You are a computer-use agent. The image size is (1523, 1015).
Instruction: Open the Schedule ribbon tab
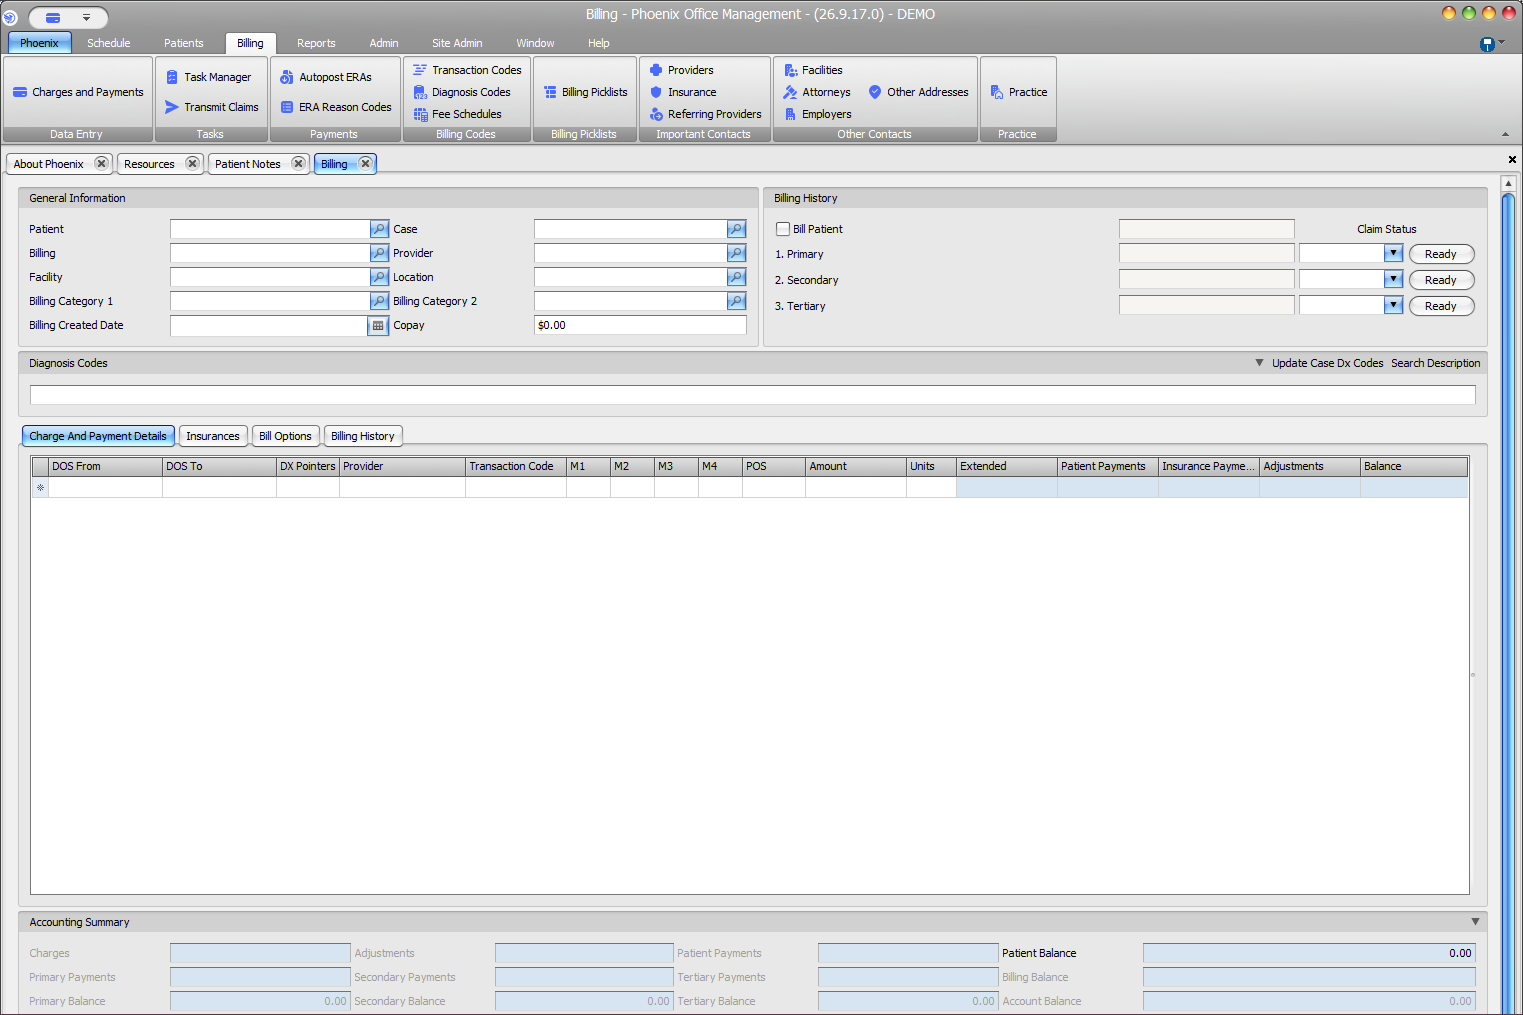tap(109, 43)
